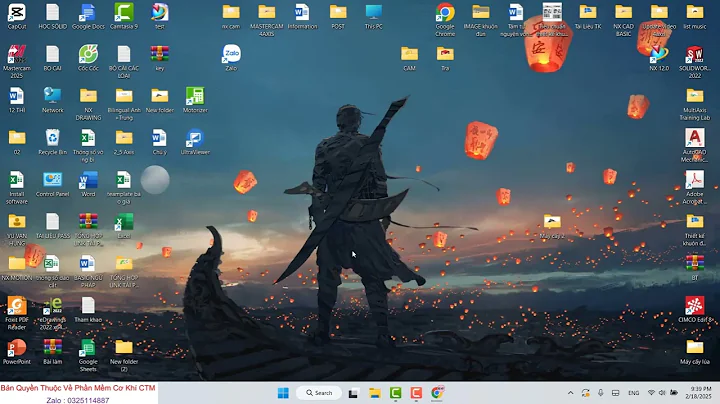Select the This PC desktop icon
720x404 pixels.
(374, 17)
